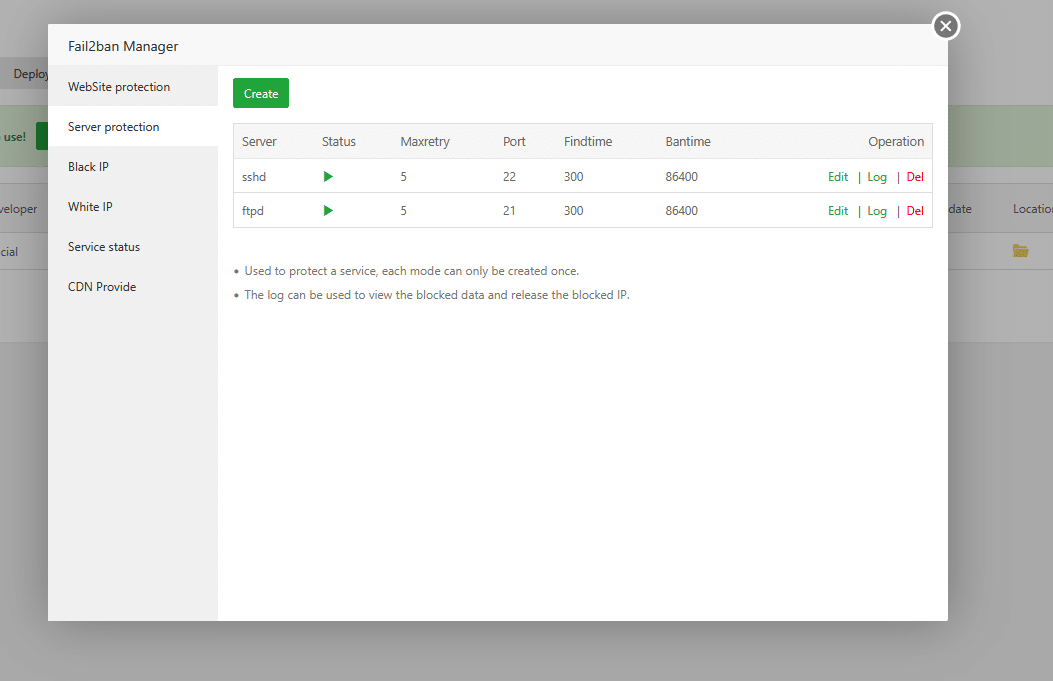
Task: Open folder icon in background page
Action: point(1020,251)
